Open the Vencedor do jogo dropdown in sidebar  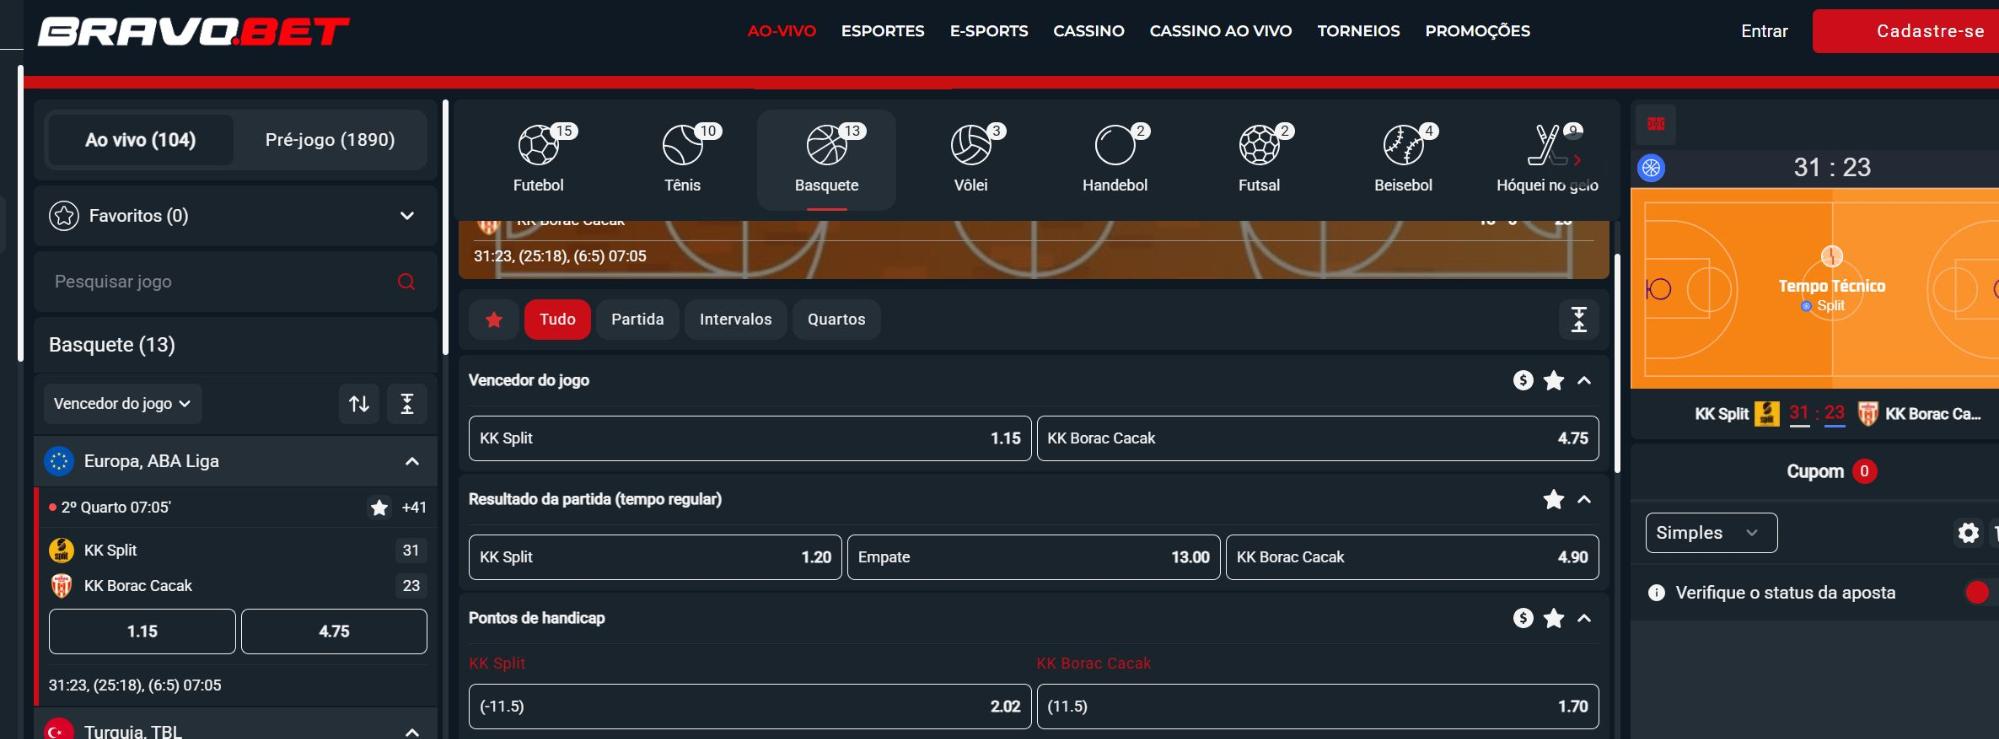[123, 404]
